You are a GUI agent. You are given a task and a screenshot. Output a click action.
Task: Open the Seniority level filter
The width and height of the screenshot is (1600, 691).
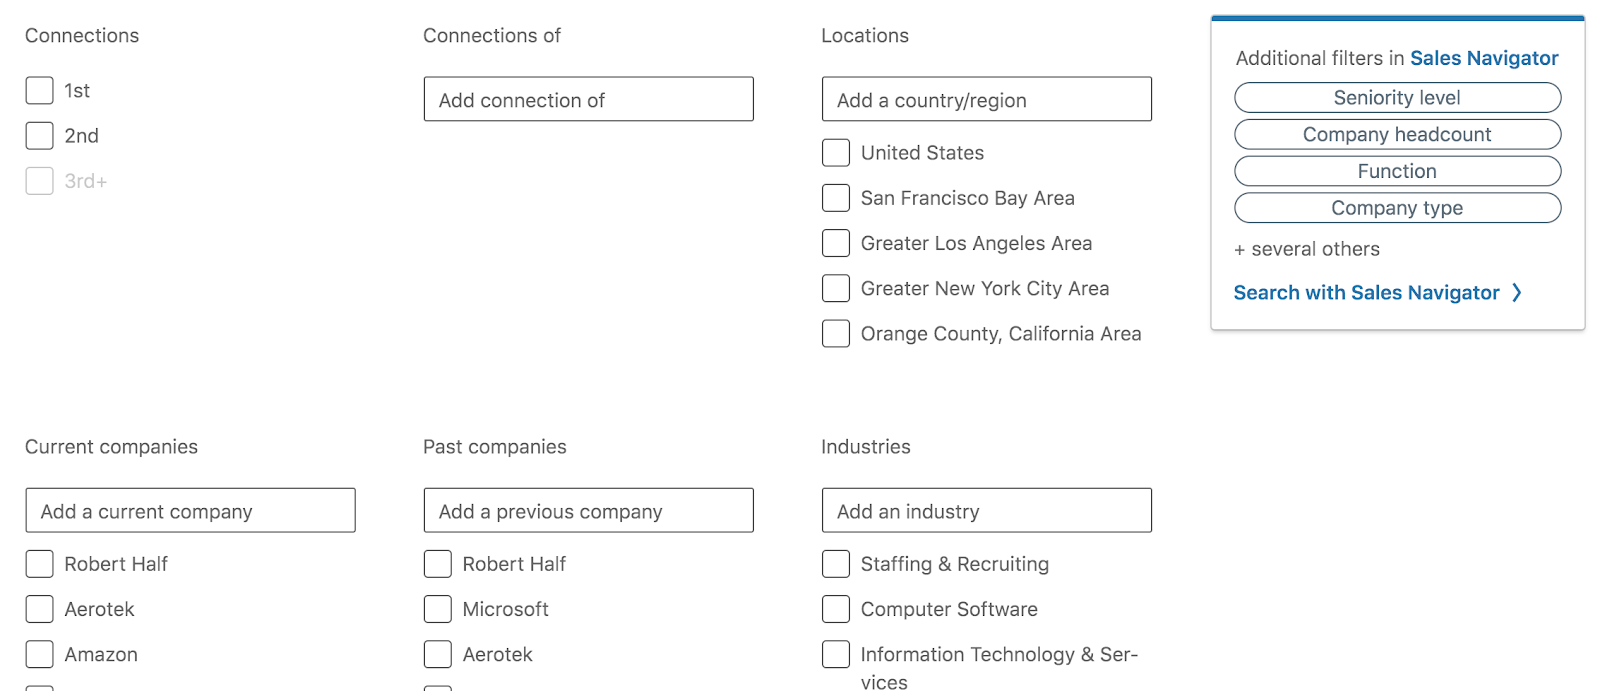(x=1397, y=97)
